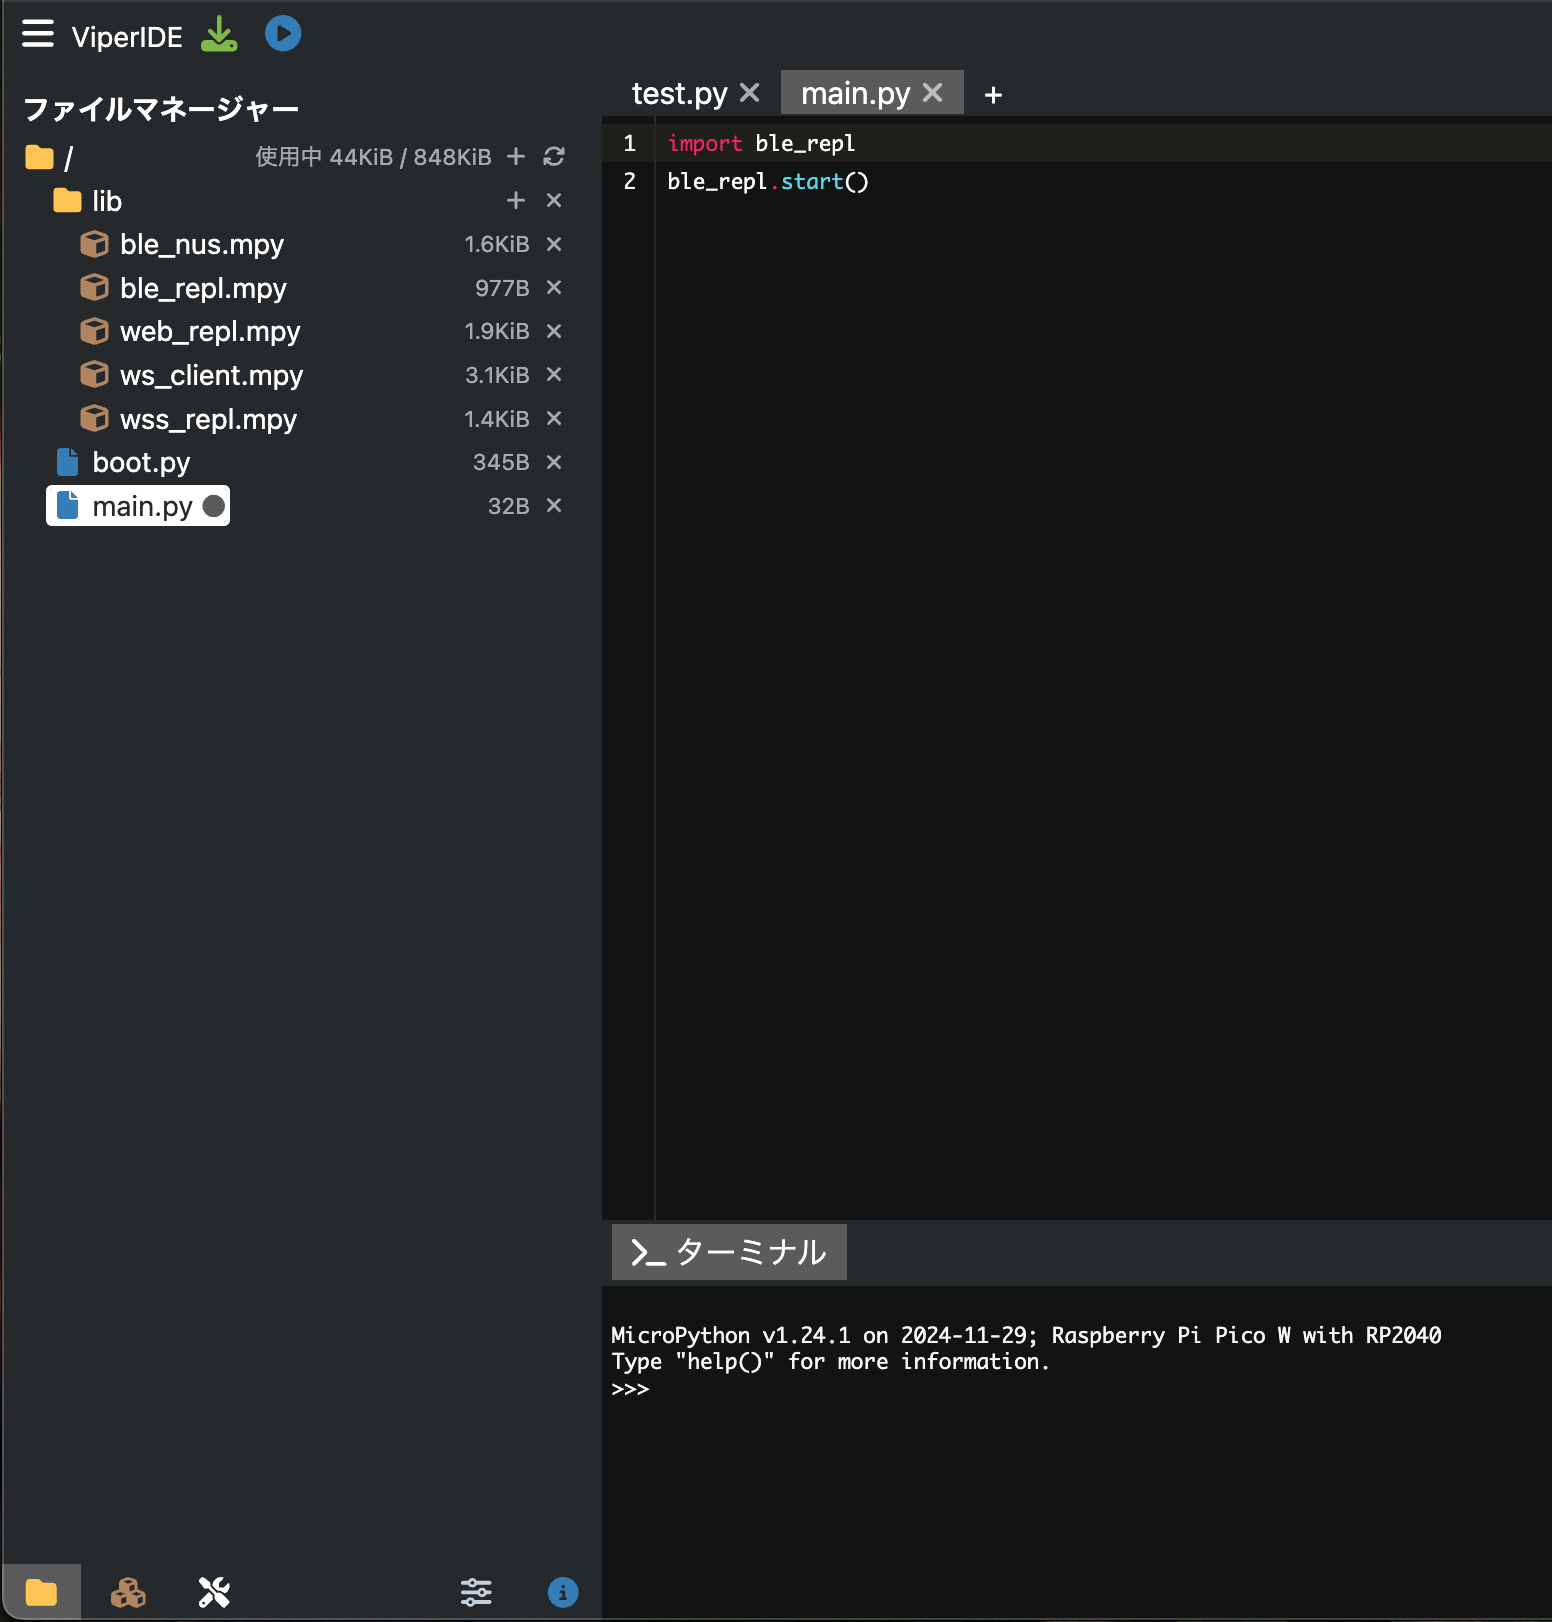Viewport: 1552px width, 1622px height.
Task: Add a file inside lib folder
Action: pos(516,201)
